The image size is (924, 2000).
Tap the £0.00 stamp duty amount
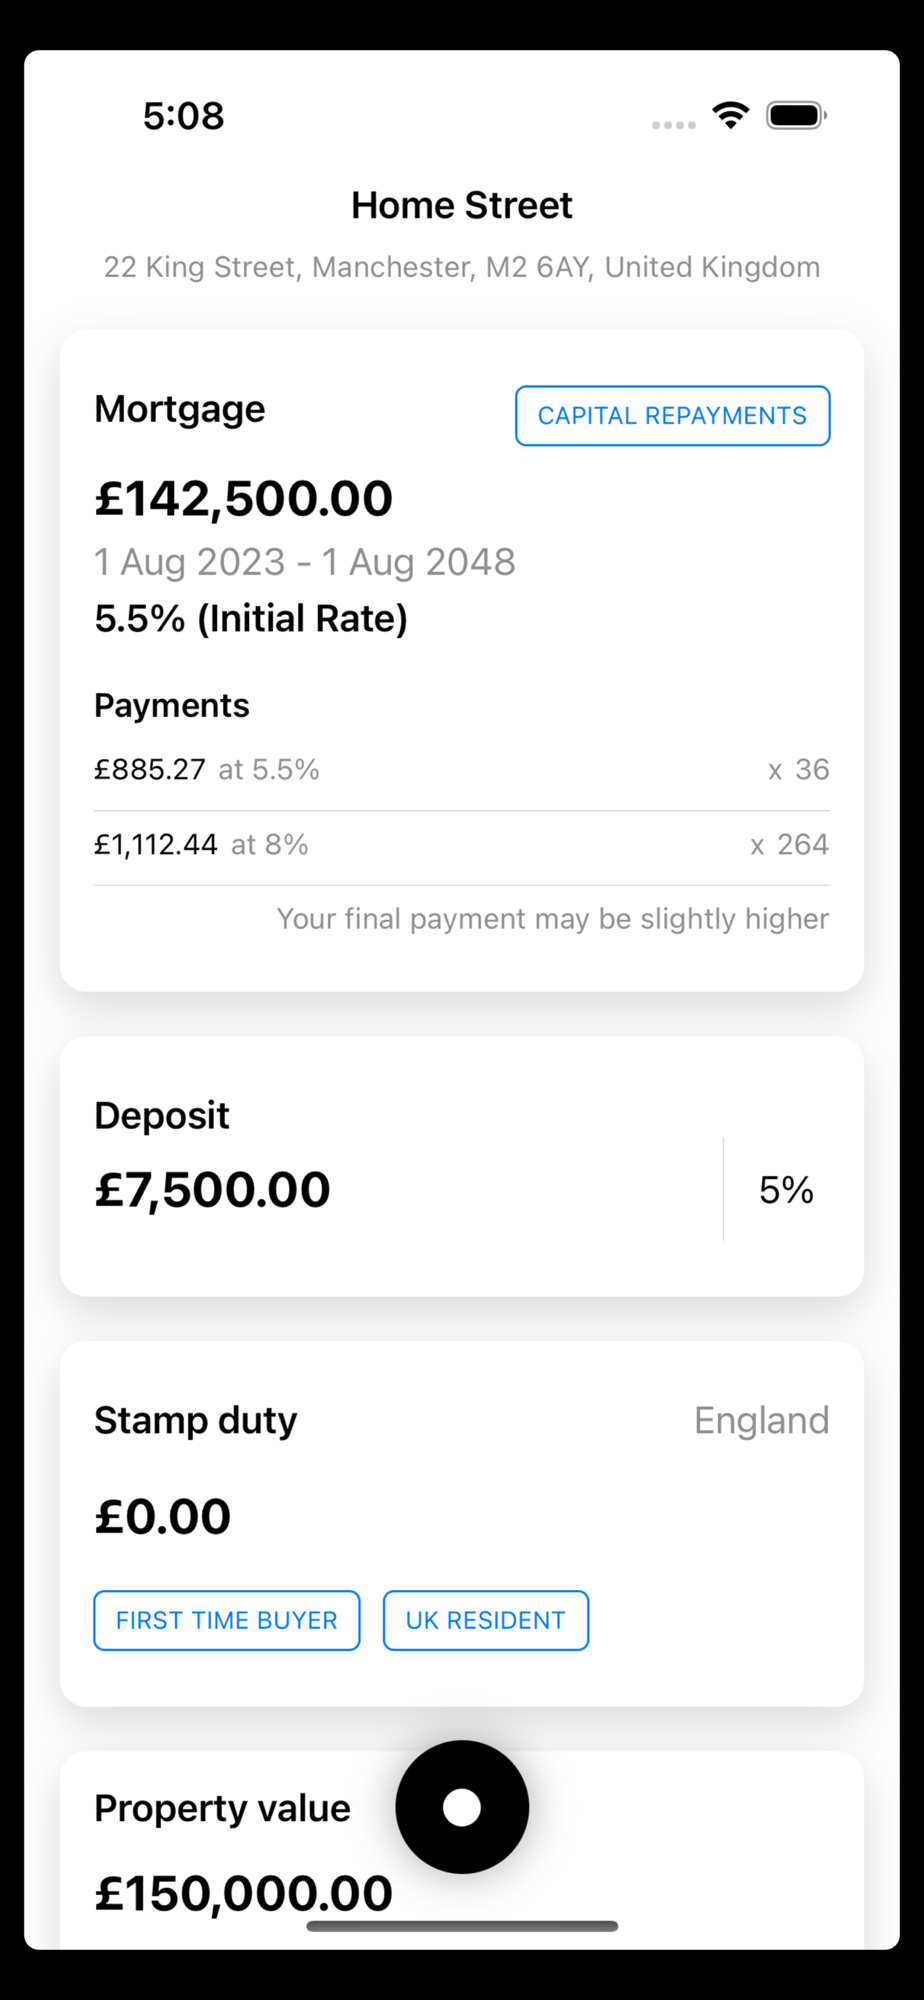[x=163, y=1517]
